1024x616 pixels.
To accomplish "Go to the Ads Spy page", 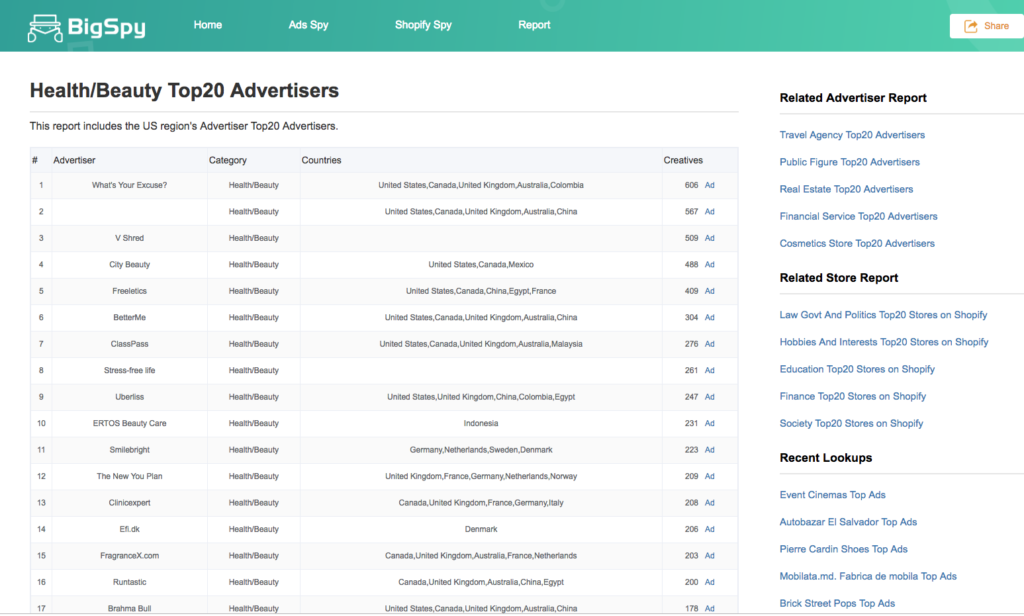I will pos(308,25).
